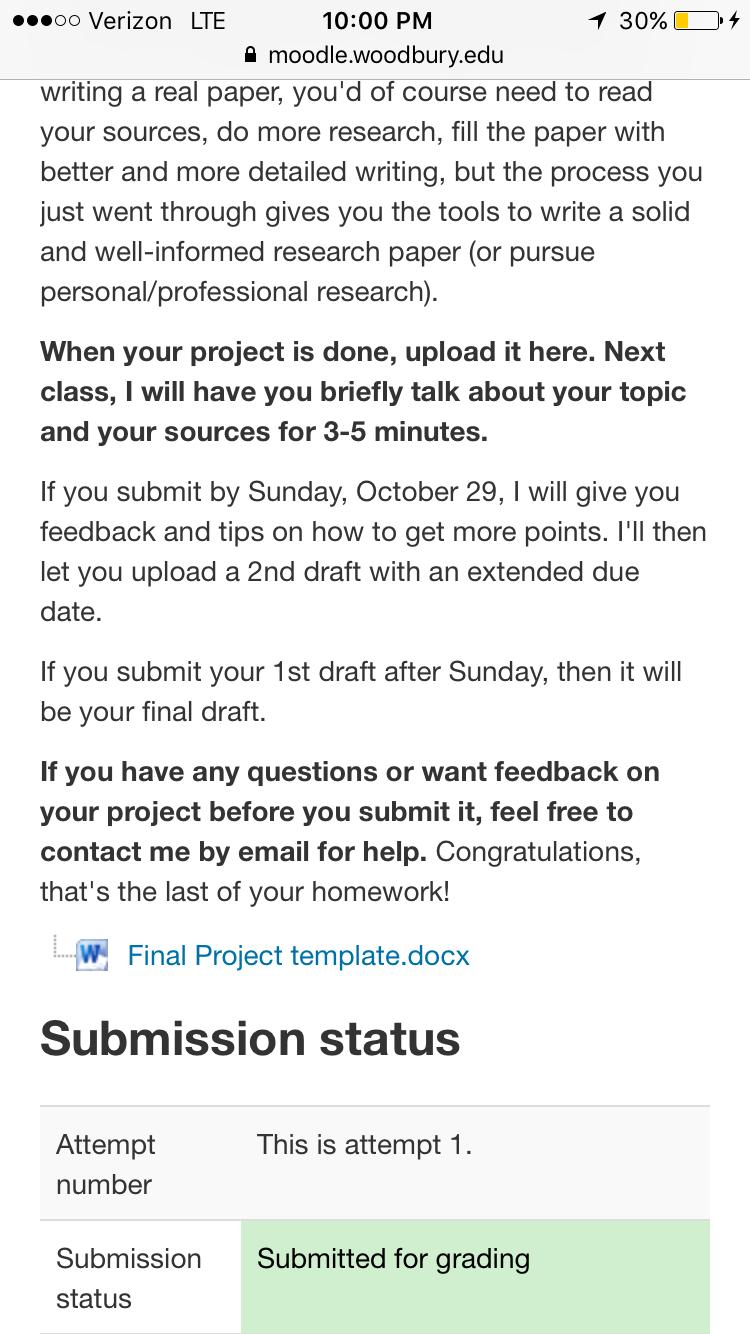Viewport: 750px width, 1334px height.
Task: Tap the signal strength dots indicator
Action: coord(44,20)
